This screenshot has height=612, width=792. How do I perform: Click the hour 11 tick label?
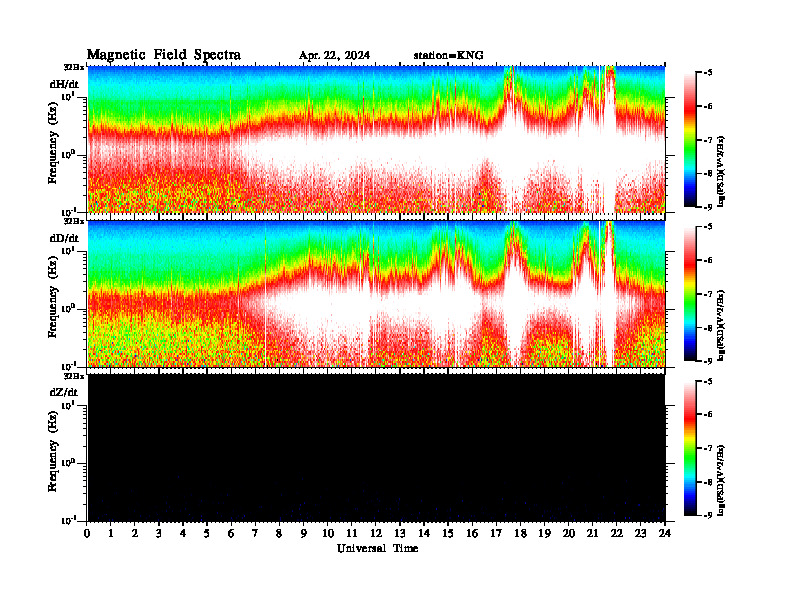(x=352, y=534)
